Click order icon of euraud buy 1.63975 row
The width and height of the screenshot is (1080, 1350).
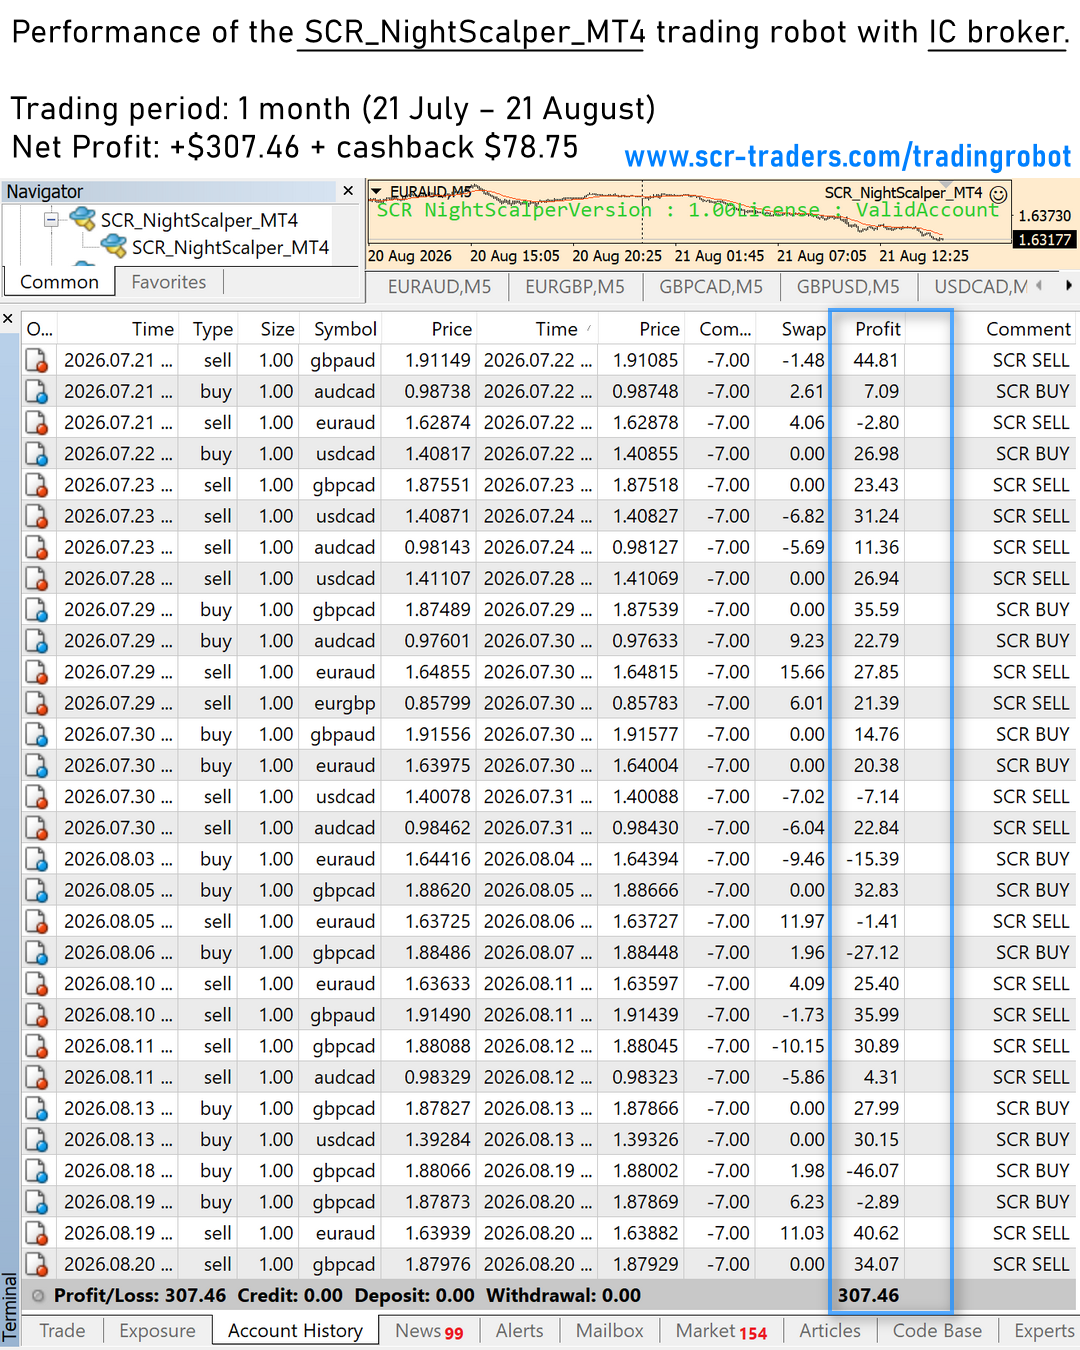click(x=37, y=765)
